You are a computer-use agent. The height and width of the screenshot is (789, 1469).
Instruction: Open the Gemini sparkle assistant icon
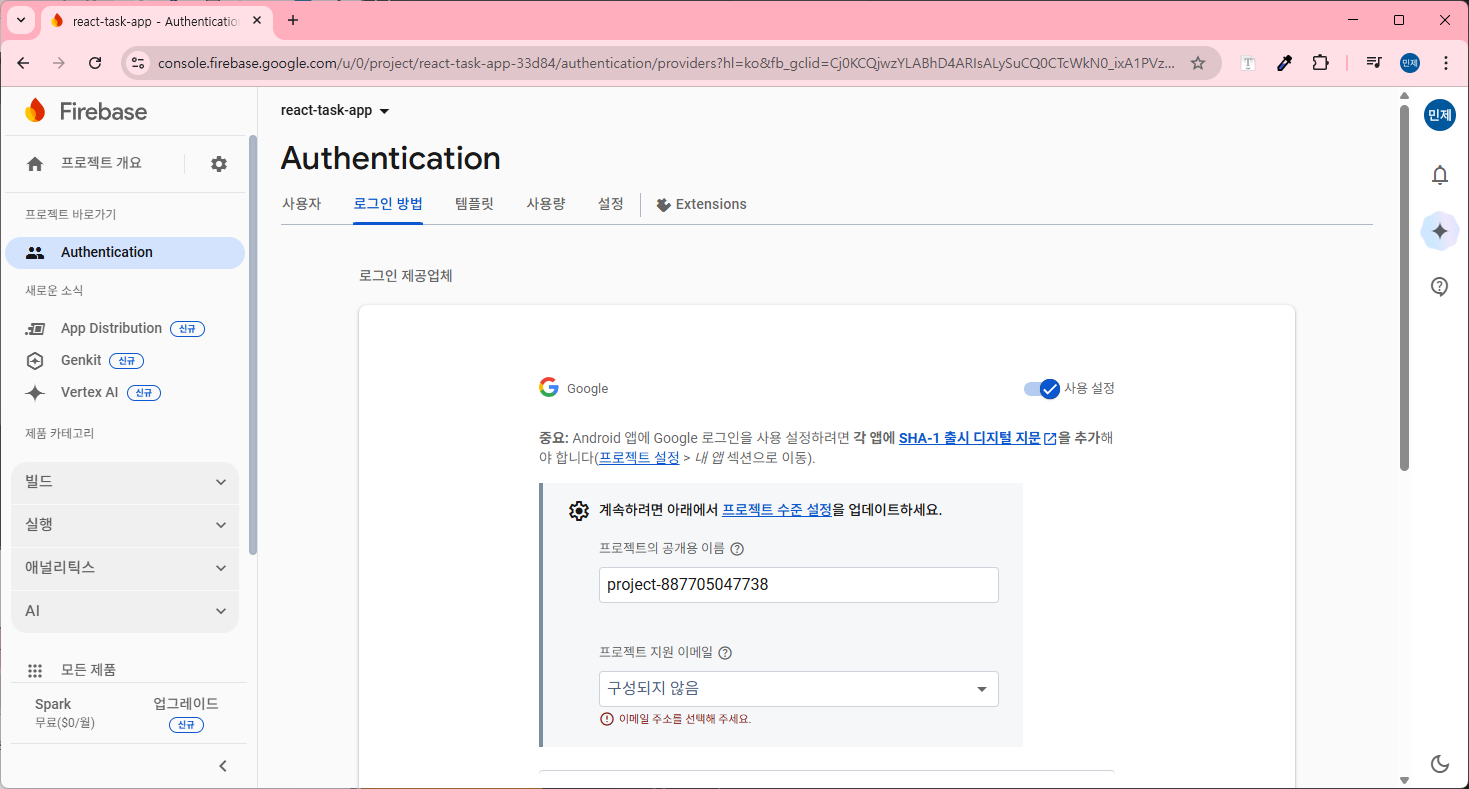pyautogui.click(x=1440, y=231)
